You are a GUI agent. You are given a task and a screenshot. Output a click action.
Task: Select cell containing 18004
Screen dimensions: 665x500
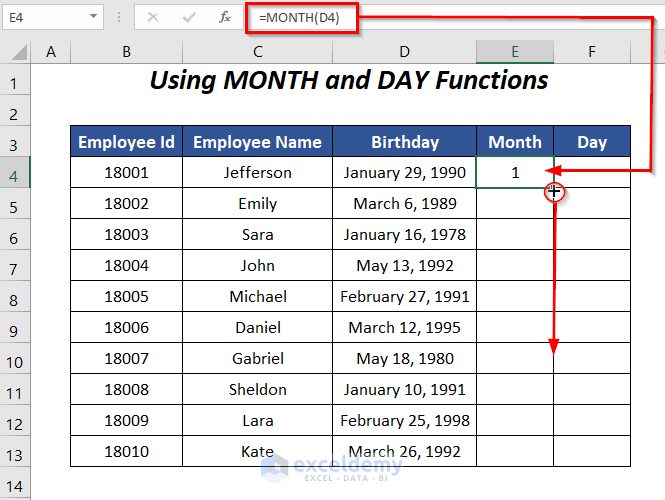(126, 265)
